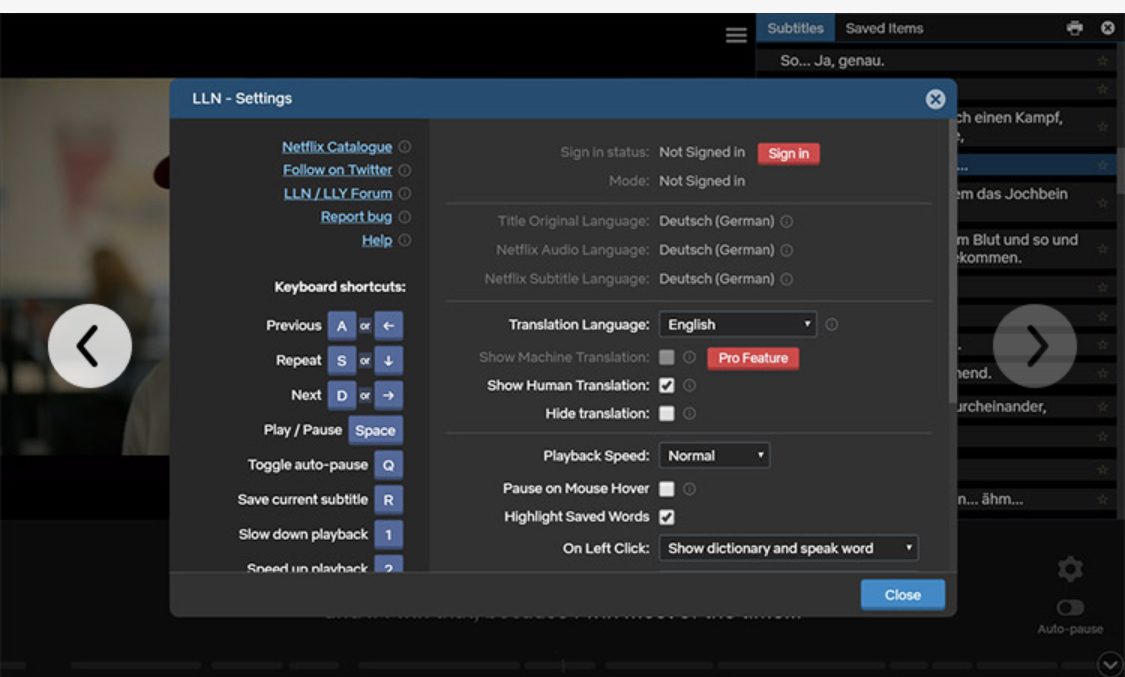Click info icon for Title Original Language
1125x677 pixels.
pos(786,222)
